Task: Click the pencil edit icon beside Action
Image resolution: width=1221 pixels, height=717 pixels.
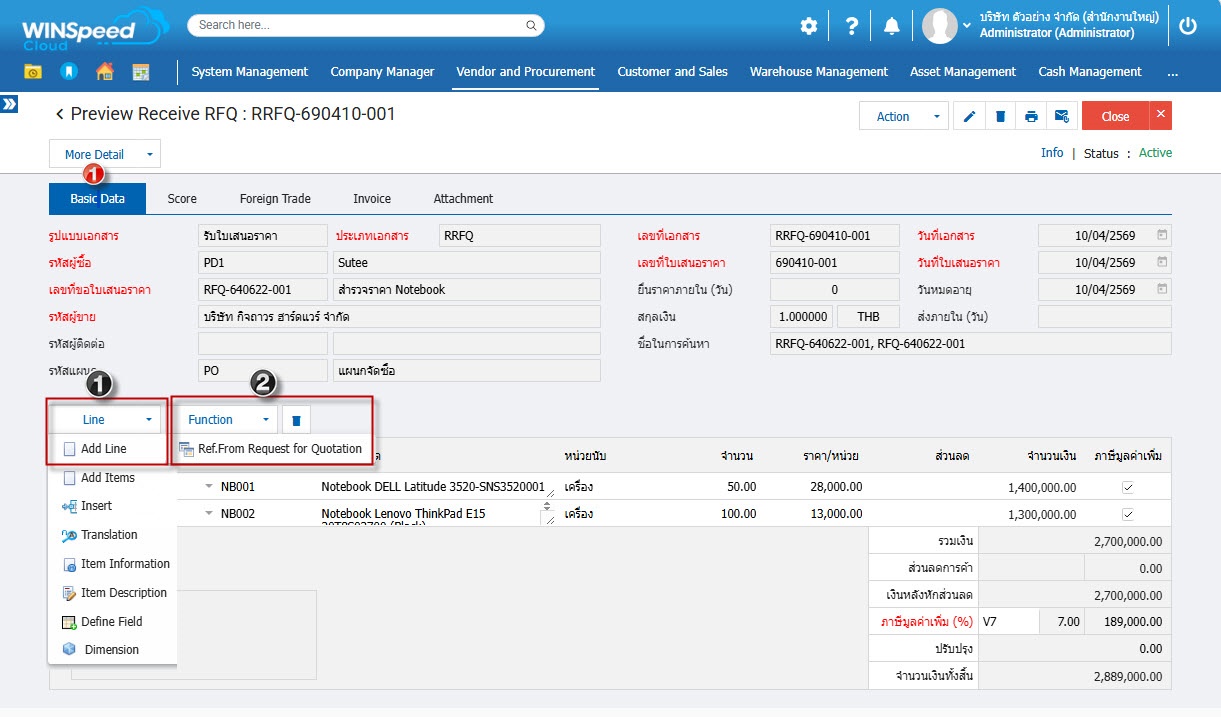Action: tap(968, 116)
